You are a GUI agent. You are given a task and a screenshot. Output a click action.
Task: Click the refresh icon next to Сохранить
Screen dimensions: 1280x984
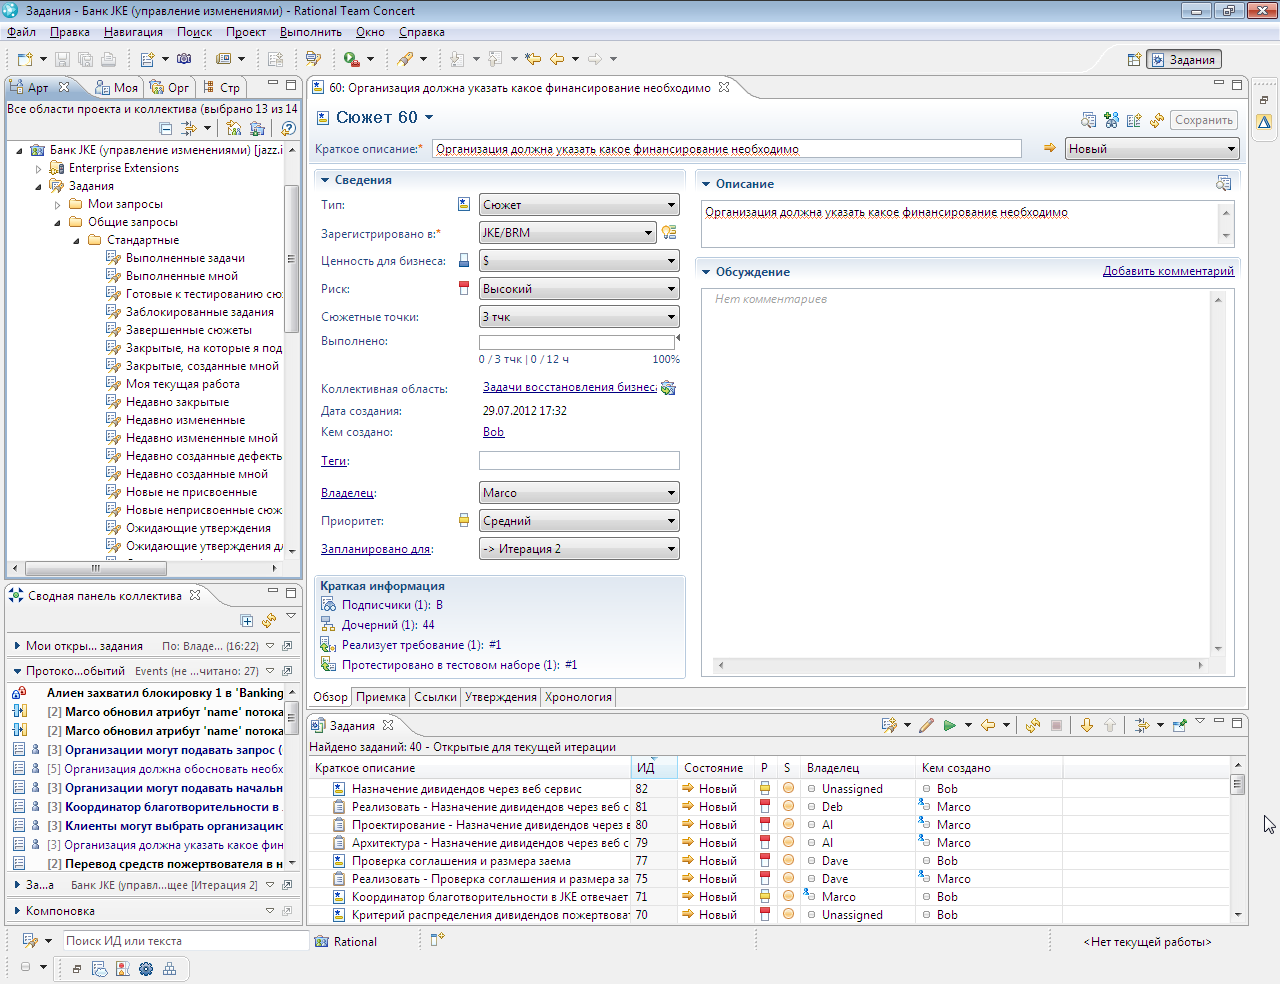coord(1157,120)
